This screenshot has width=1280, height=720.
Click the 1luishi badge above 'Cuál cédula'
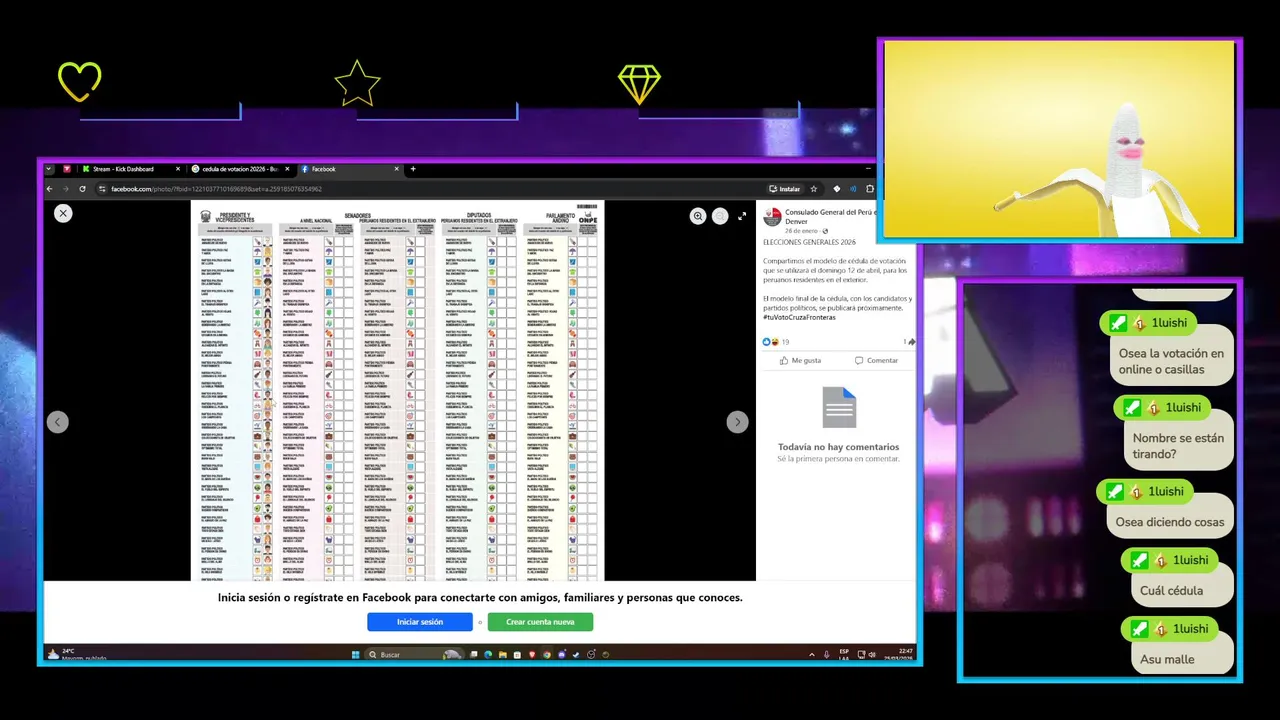pyautogui.click(x=1170, y=560)
